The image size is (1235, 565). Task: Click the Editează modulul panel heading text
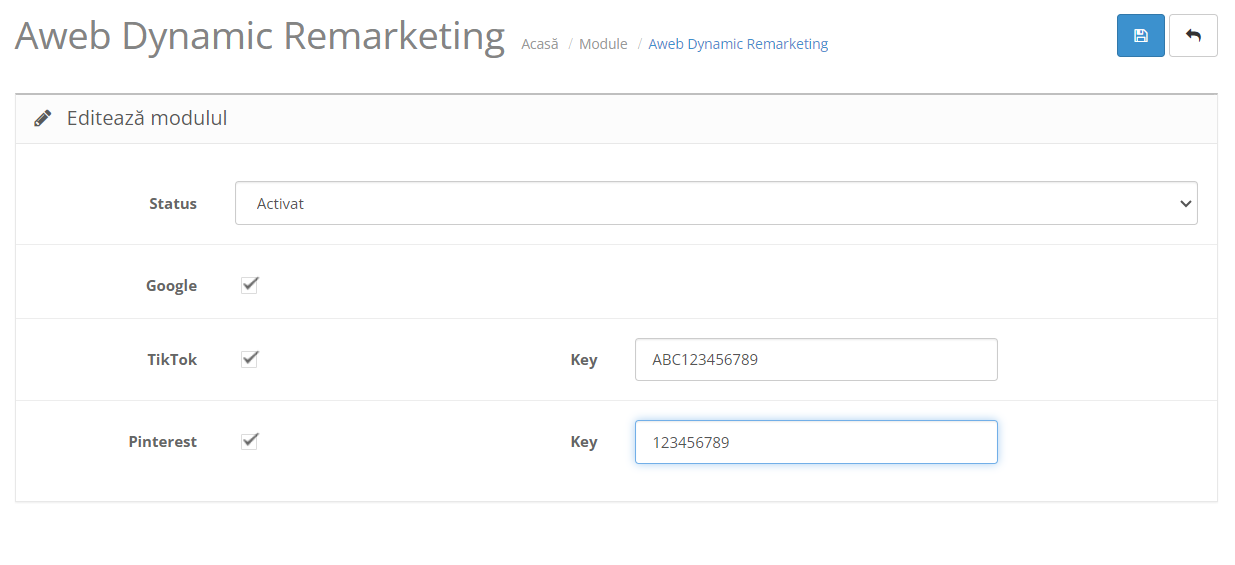point(147,119)
